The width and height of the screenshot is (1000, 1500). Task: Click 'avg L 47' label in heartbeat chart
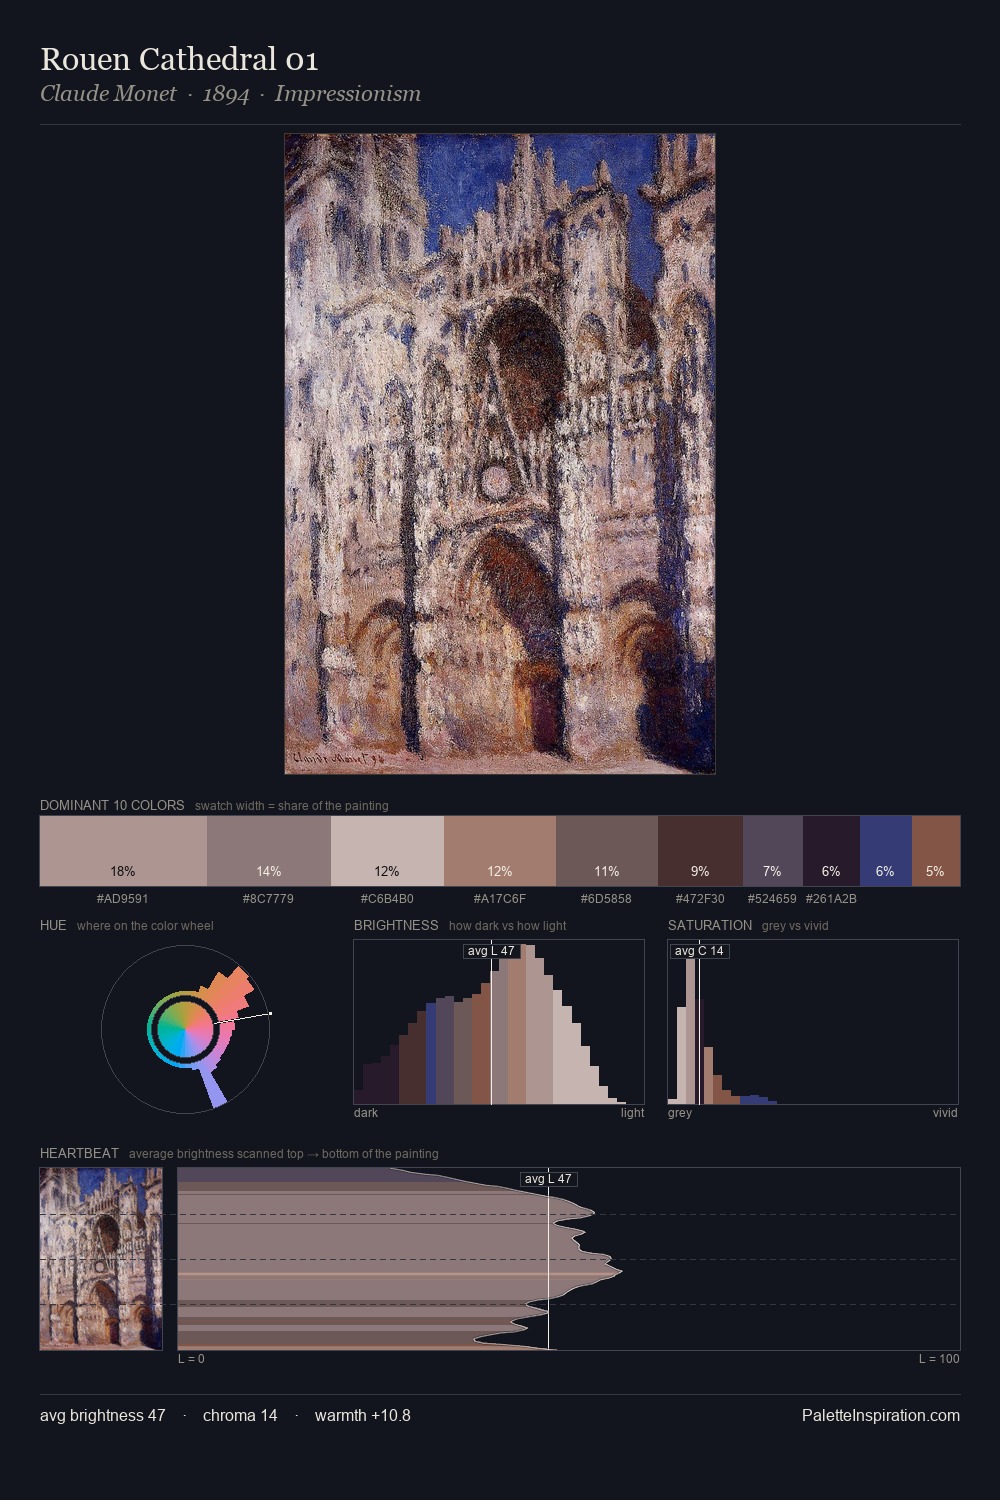tap(548, 1179)
